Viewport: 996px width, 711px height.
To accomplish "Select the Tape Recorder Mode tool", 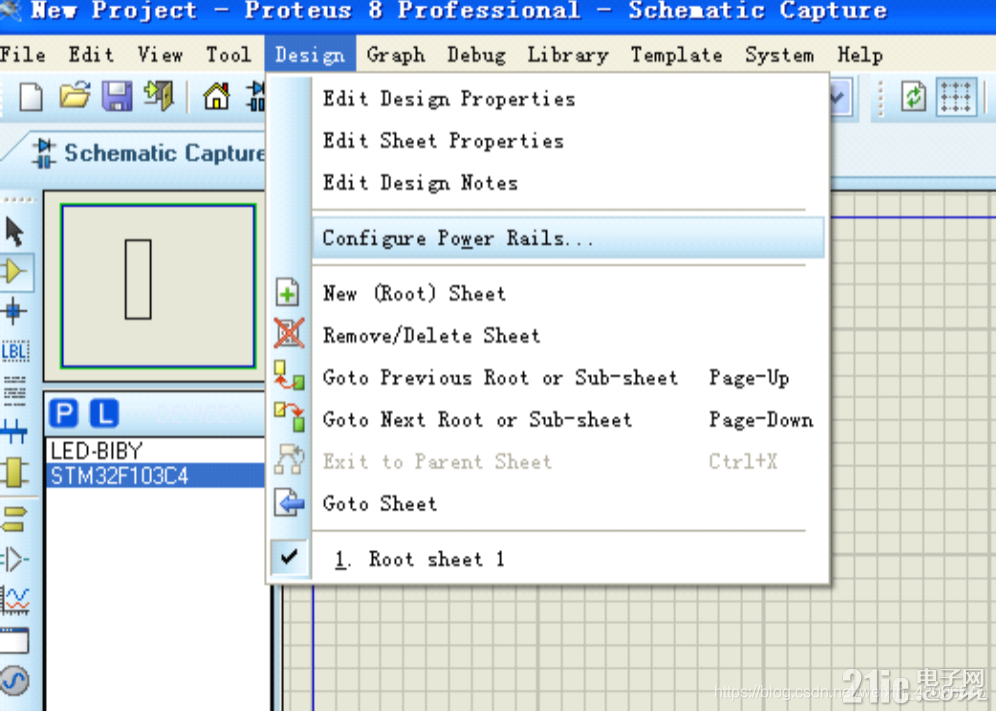I will [x=15, y=640].
